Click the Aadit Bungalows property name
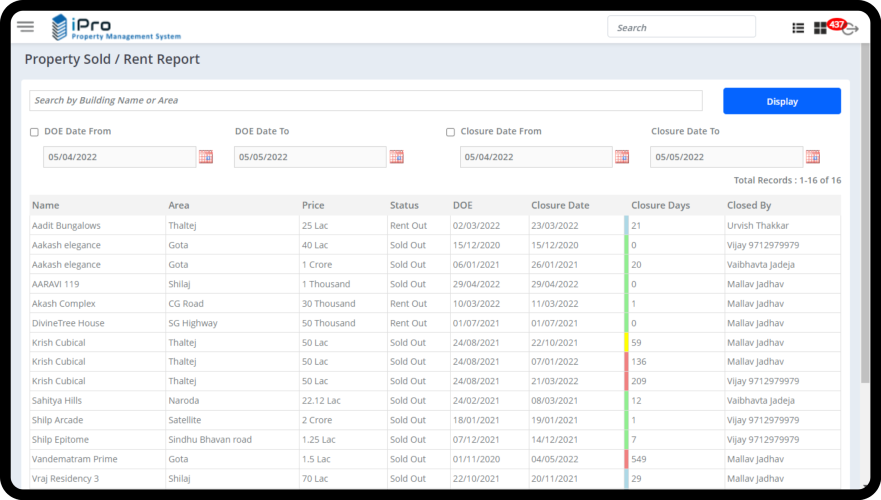This screenshot has width=881, height=500. point(66,226)
